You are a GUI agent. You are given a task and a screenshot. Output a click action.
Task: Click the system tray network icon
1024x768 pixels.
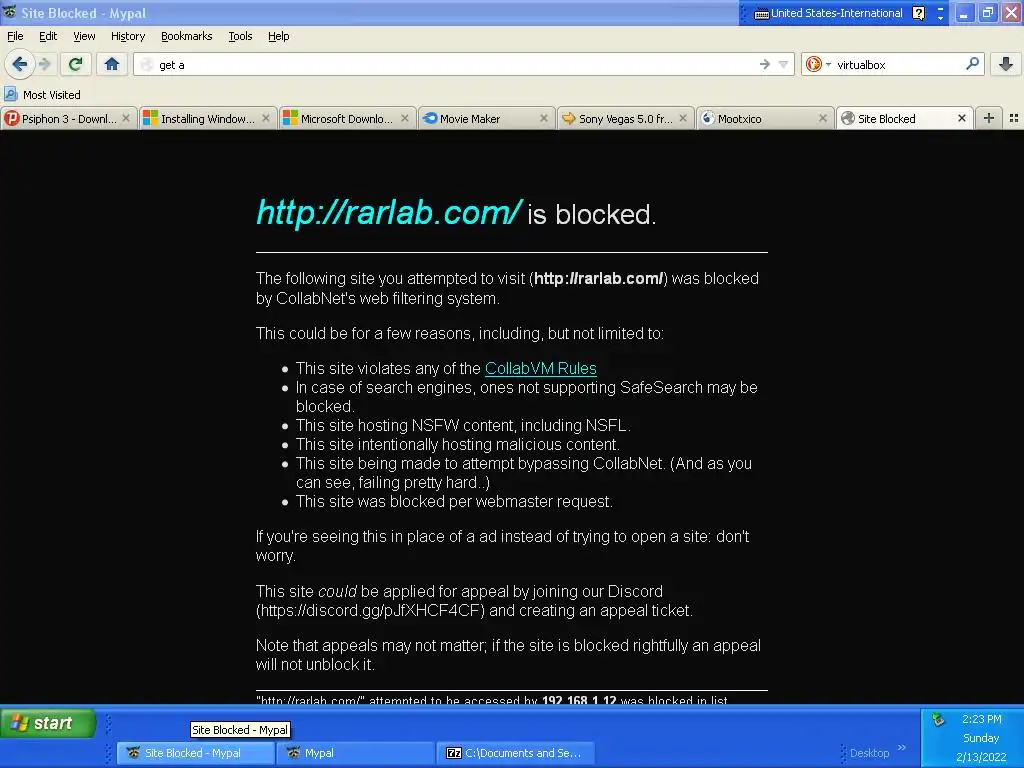point(938,720)
